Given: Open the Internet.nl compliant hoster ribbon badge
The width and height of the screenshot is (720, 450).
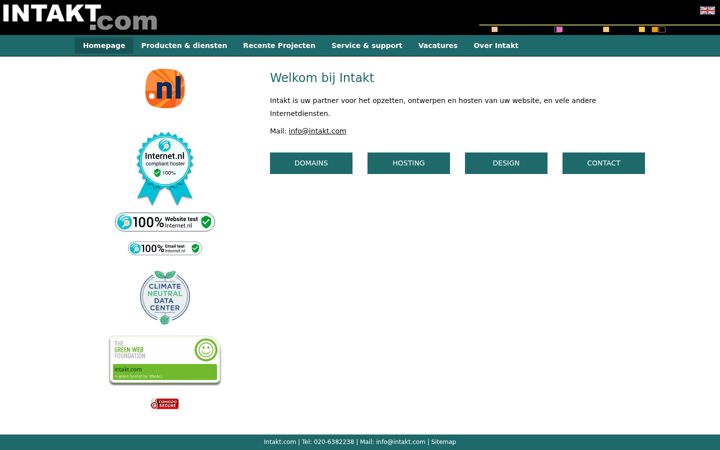Looking at the screenshot, I should pyautogui.click(x=165, y=169).
